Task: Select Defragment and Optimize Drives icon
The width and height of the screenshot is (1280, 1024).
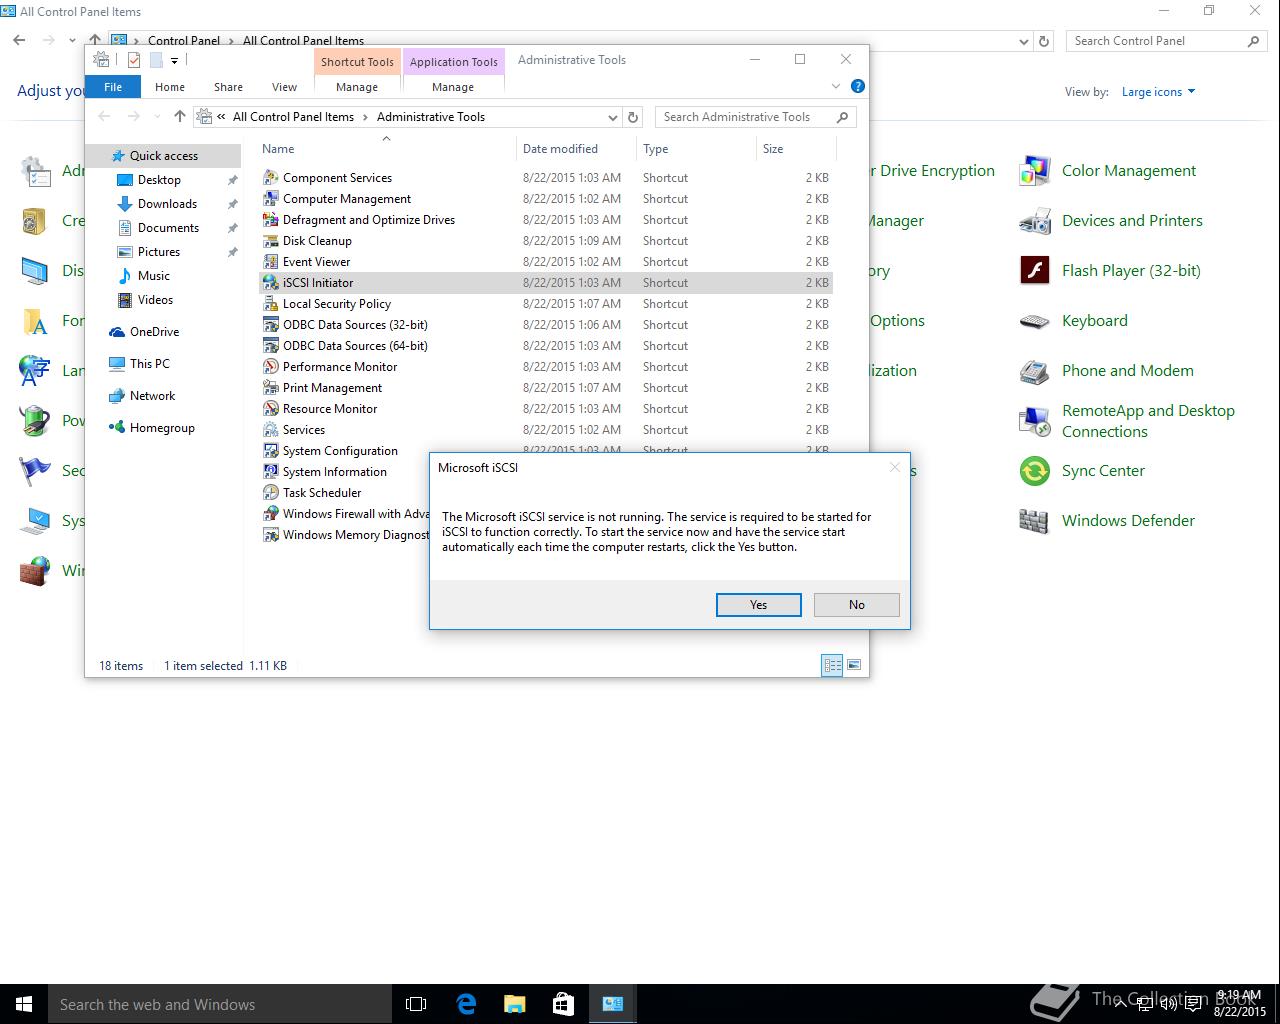Action: pos(270,220)
